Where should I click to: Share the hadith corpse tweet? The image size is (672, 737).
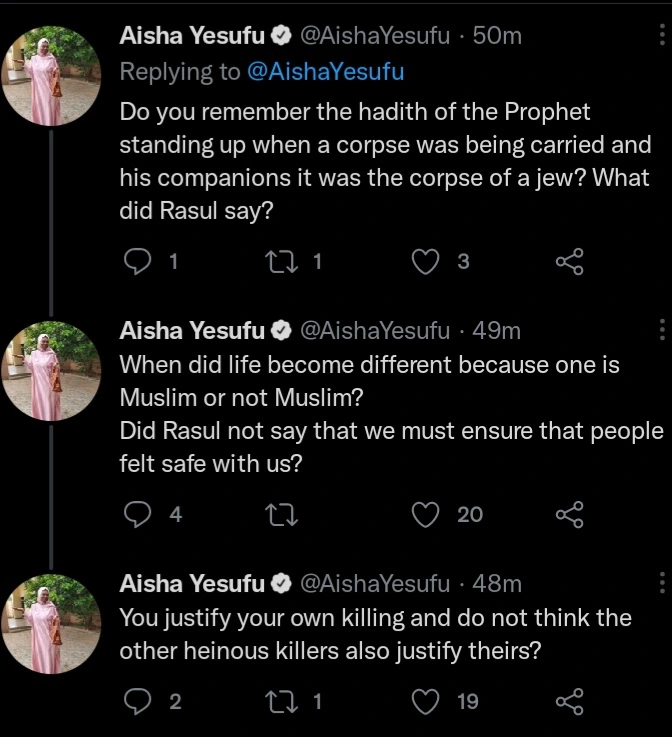pyautogui.click(x=568, y=262)
